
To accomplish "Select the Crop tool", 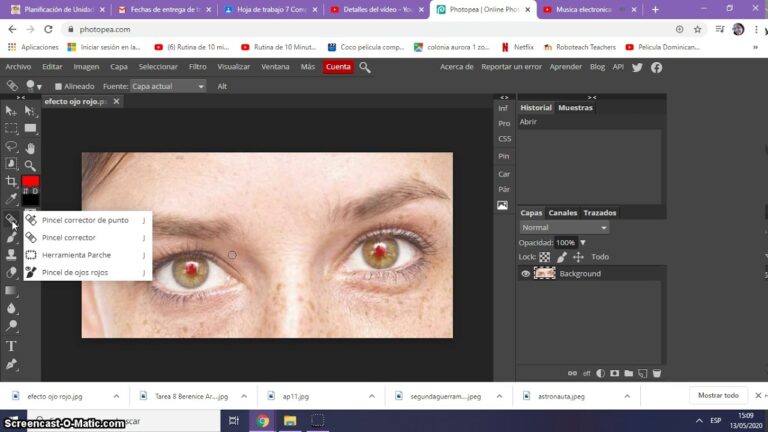I will coord(11,182).
